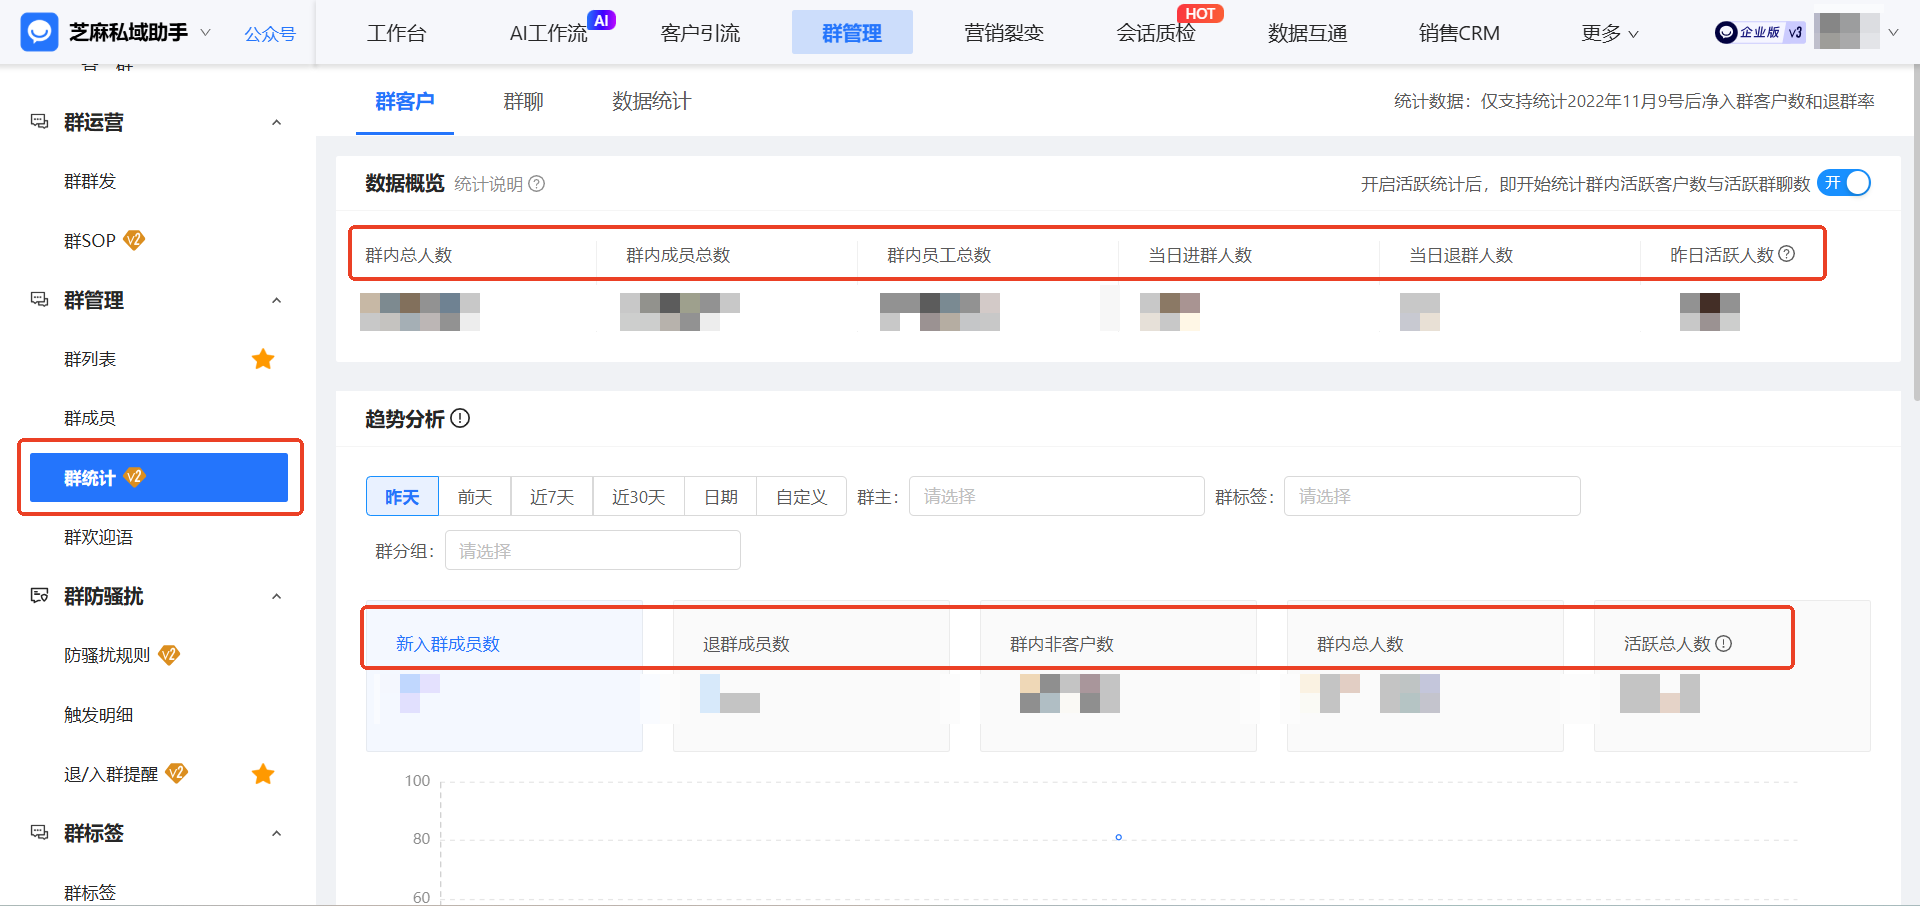Screen dimensions: 1920x906
Task: Toggle the favorite star beside 群列表
Action: pyautogui.click(x=263, y=359)
